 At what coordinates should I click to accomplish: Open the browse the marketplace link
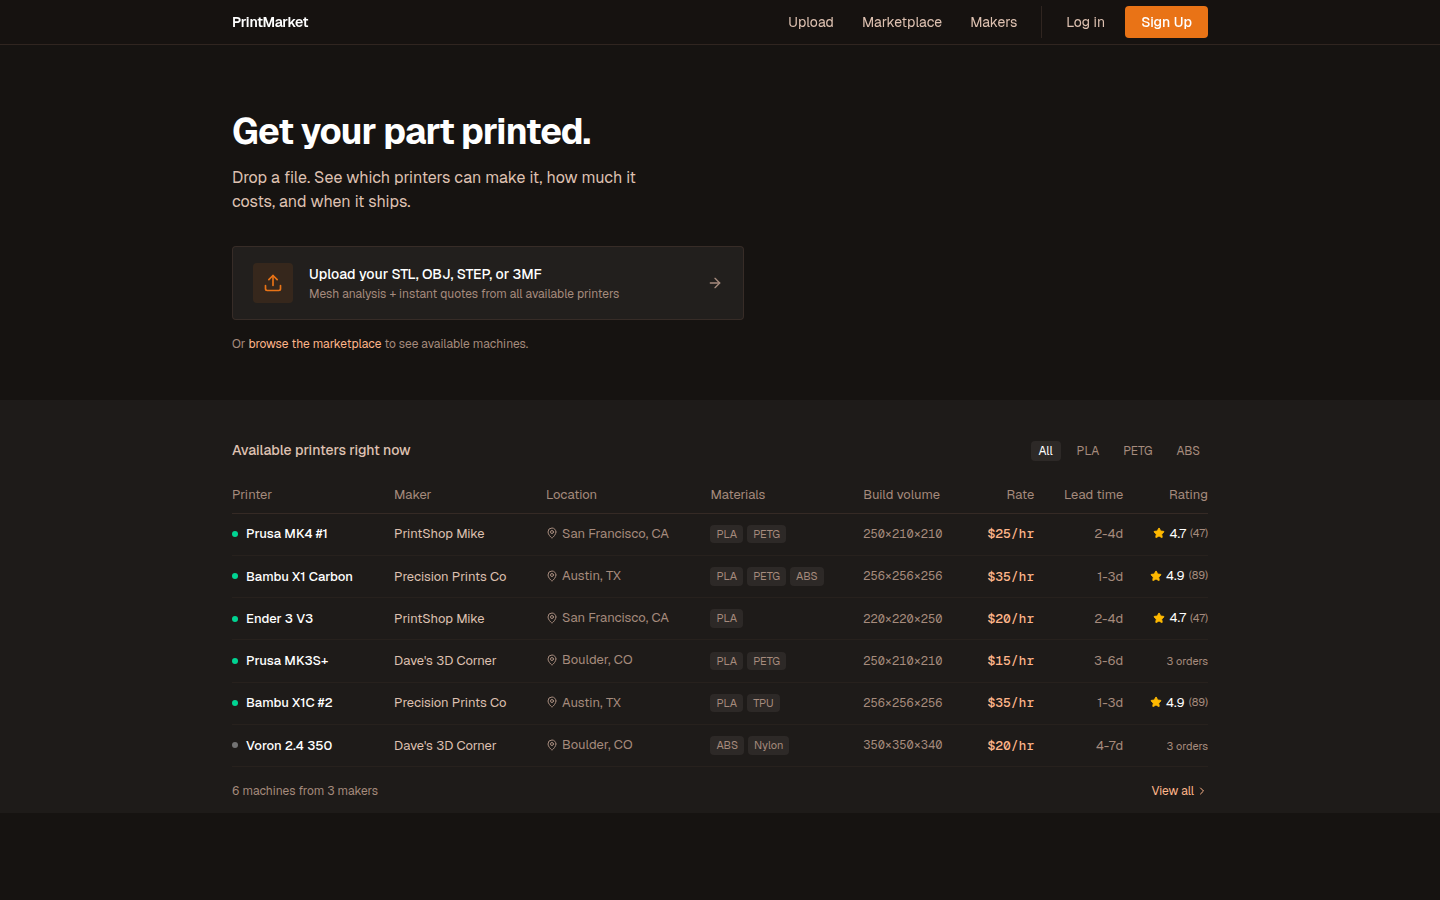(314, 343)
